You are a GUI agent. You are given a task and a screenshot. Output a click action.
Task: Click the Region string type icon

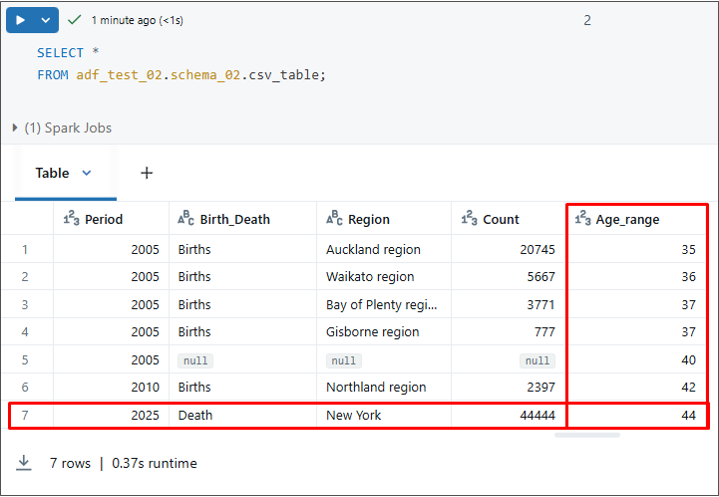pos(335,219)
